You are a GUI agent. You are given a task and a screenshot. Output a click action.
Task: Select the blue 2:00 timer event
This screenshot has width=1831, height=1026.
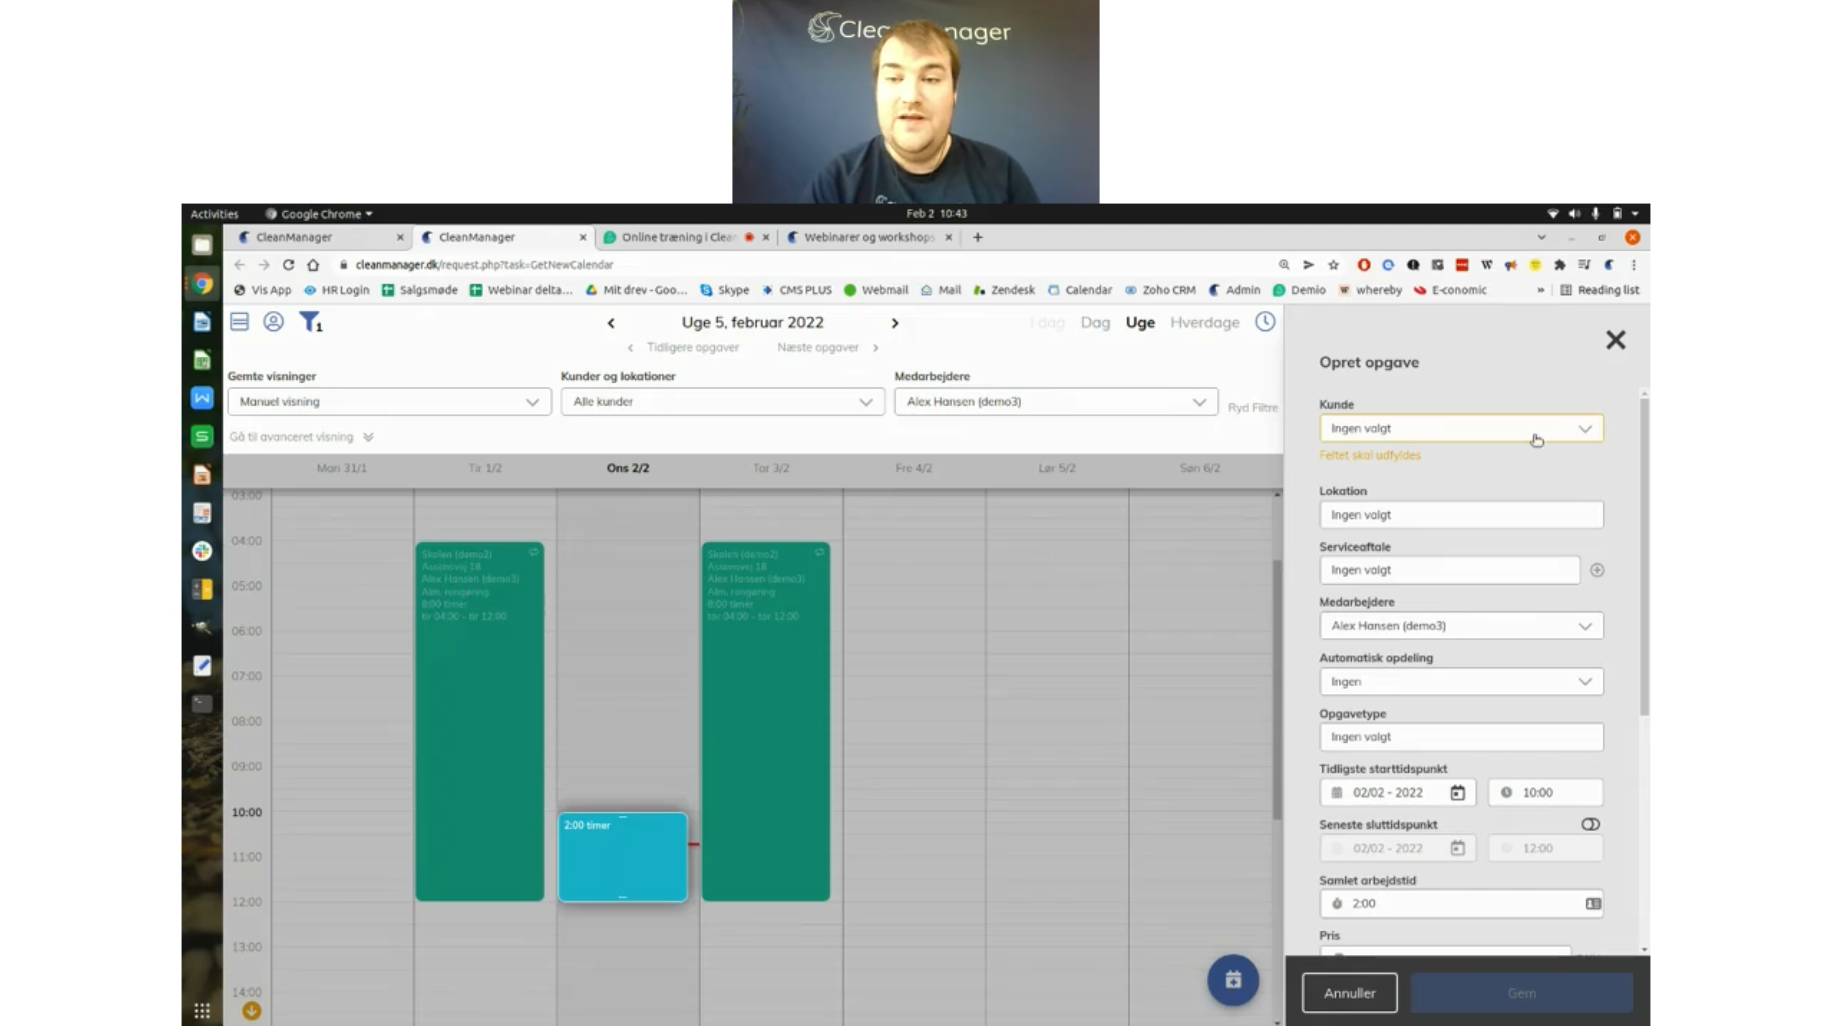click(623, 857)
